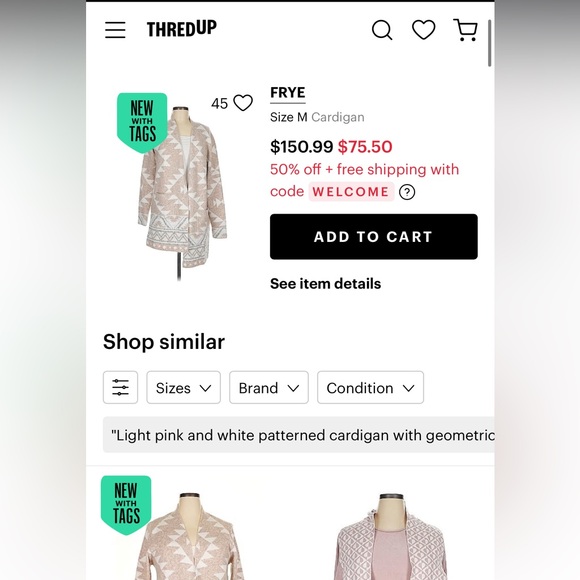
Task: Click the WELCOME code help question mark
Action: [407, 192]
